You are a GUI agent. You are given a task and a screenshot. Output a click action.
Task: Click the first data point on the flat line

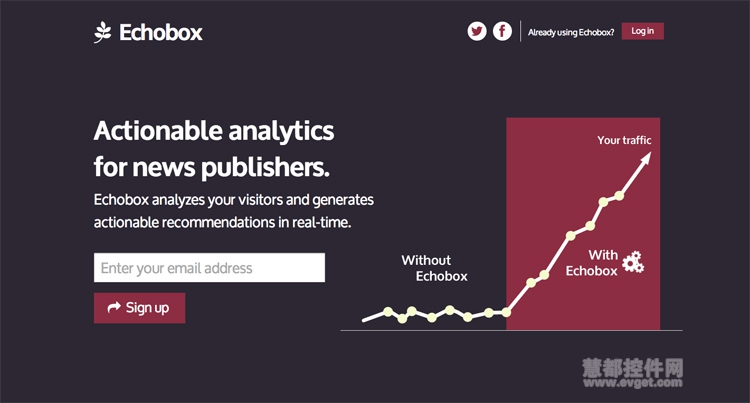pos(388,312)
